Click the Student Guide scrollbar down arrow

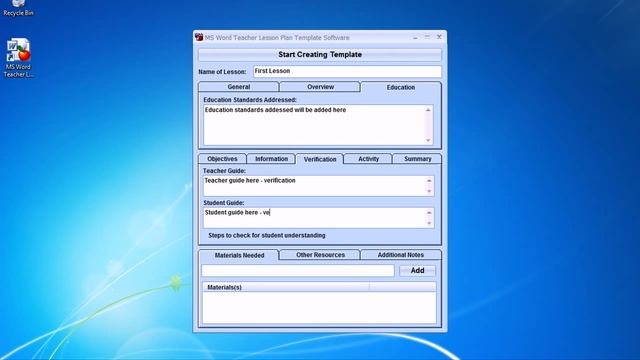(429, 223)
